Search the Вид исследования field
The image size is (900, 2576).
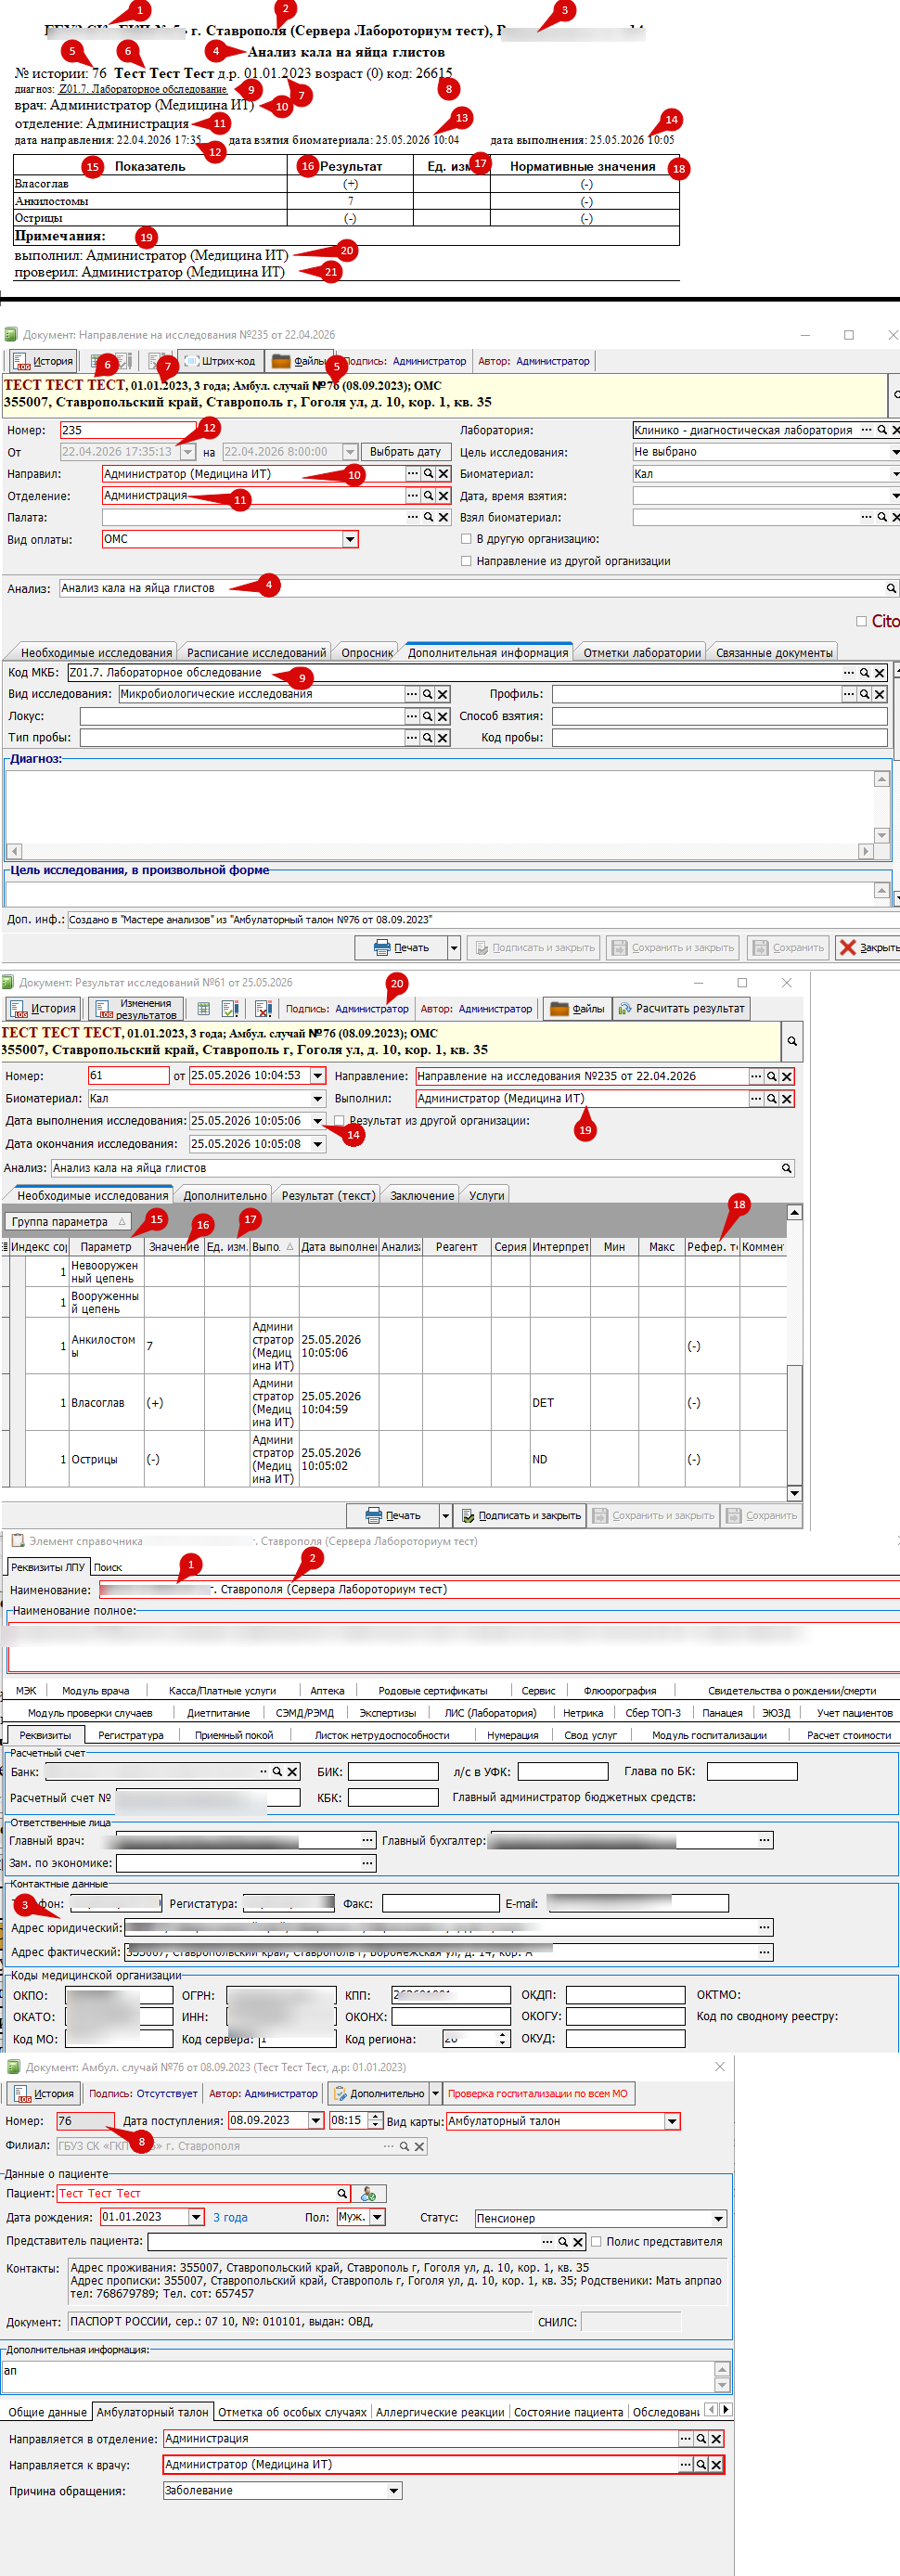tap(427, 694)
